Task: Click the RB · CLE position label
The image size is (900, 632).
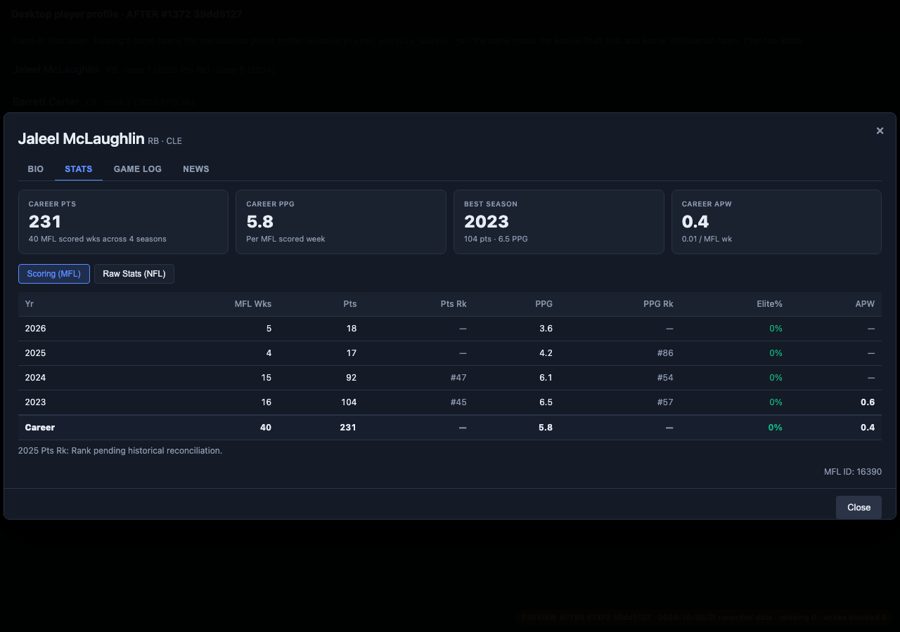Action: pyautogui.click(x=165, y=141)
